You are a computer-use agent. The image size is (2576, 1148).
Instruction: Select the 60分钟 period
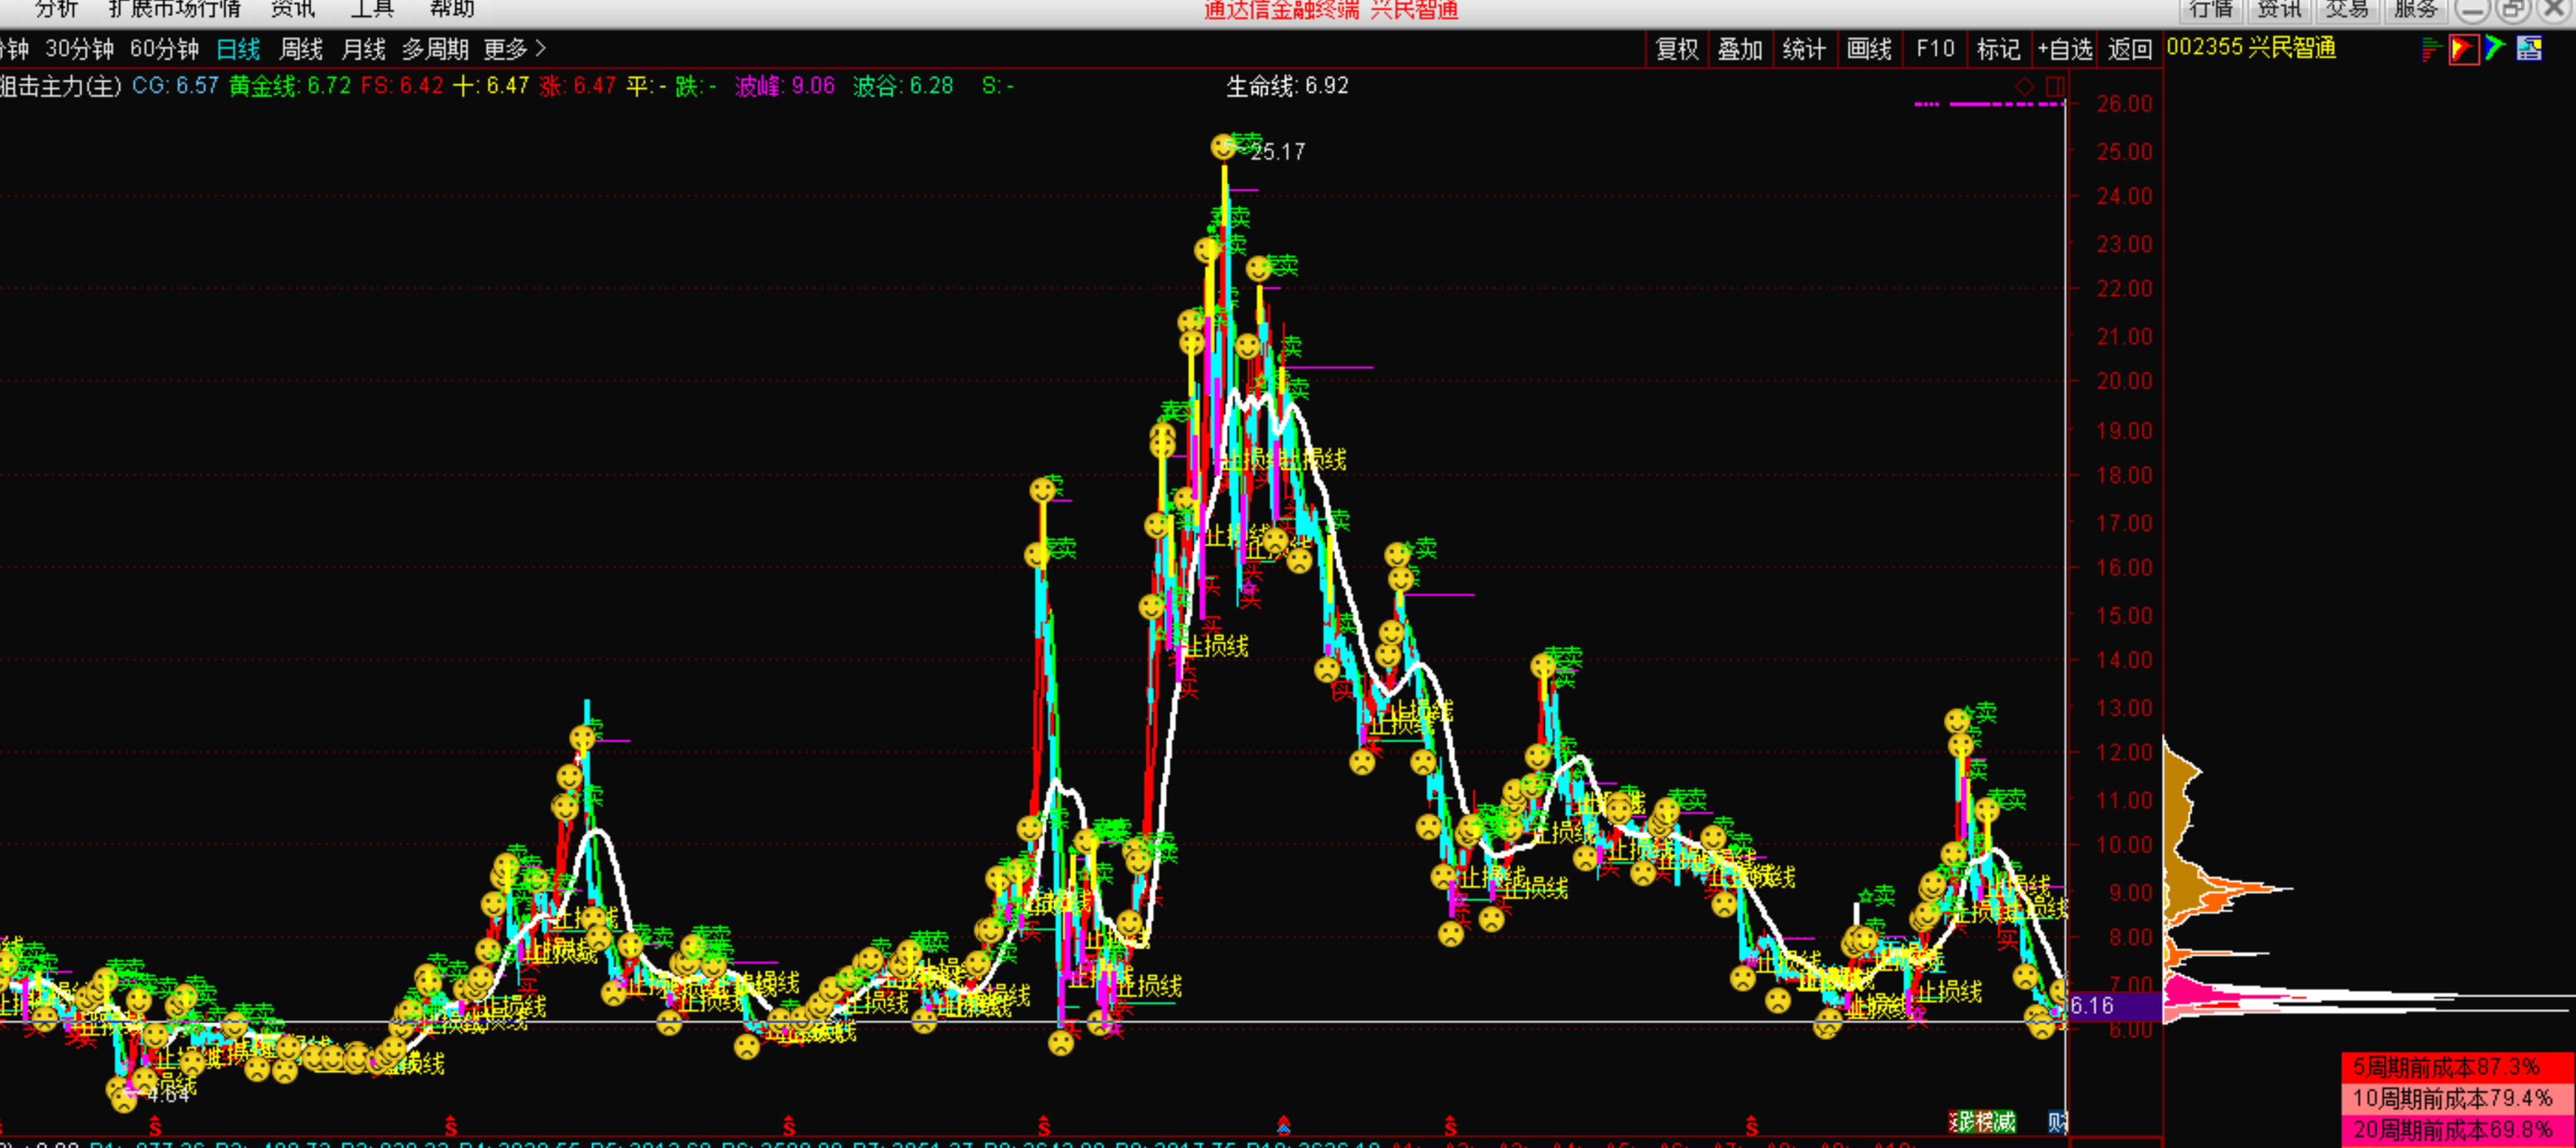tap(164, 49)
